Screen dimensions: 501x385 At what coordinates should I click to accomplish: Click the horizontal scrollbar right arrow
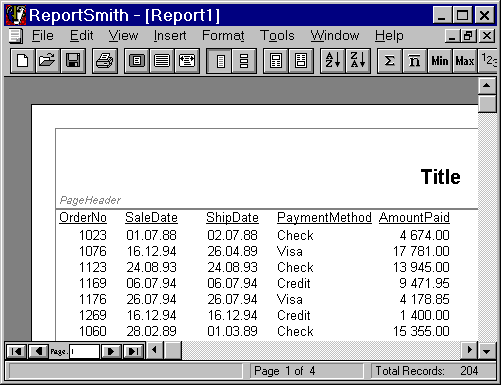click(x=470, y=350)
